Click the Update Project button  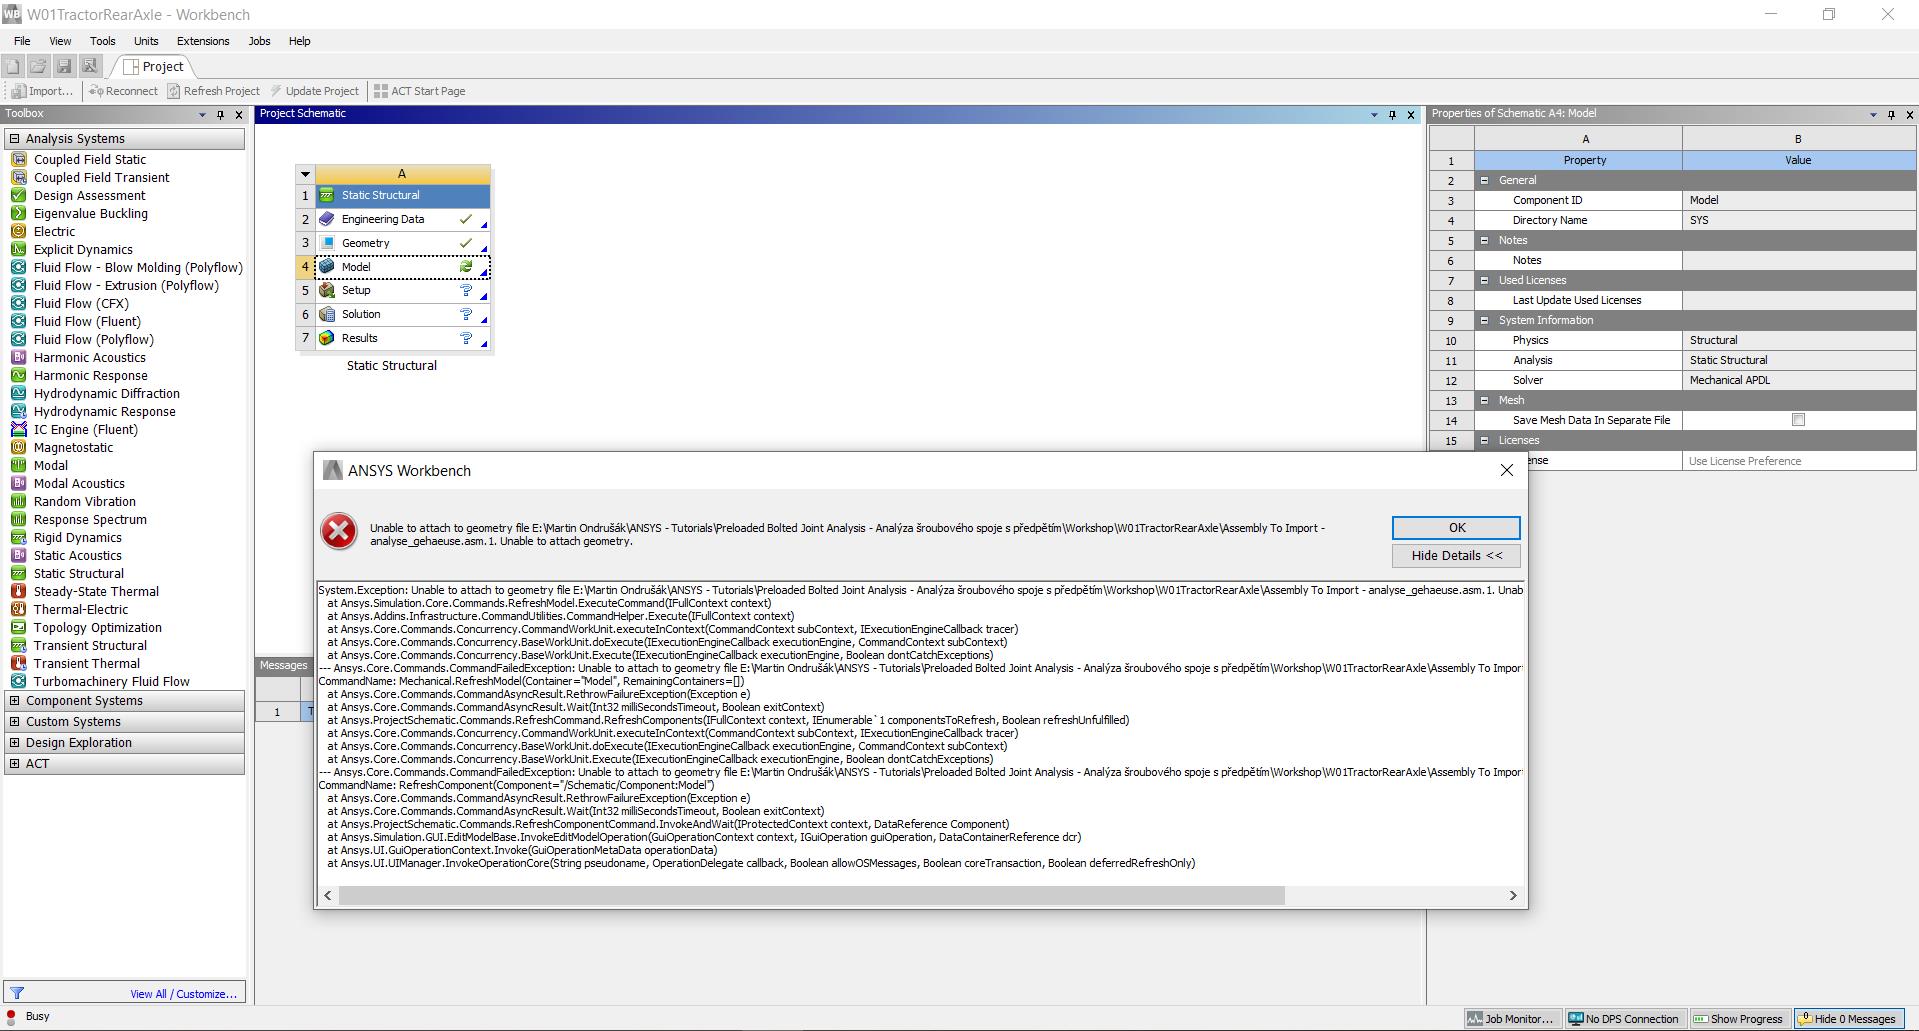pyautogui.click(x=314, y=91)
